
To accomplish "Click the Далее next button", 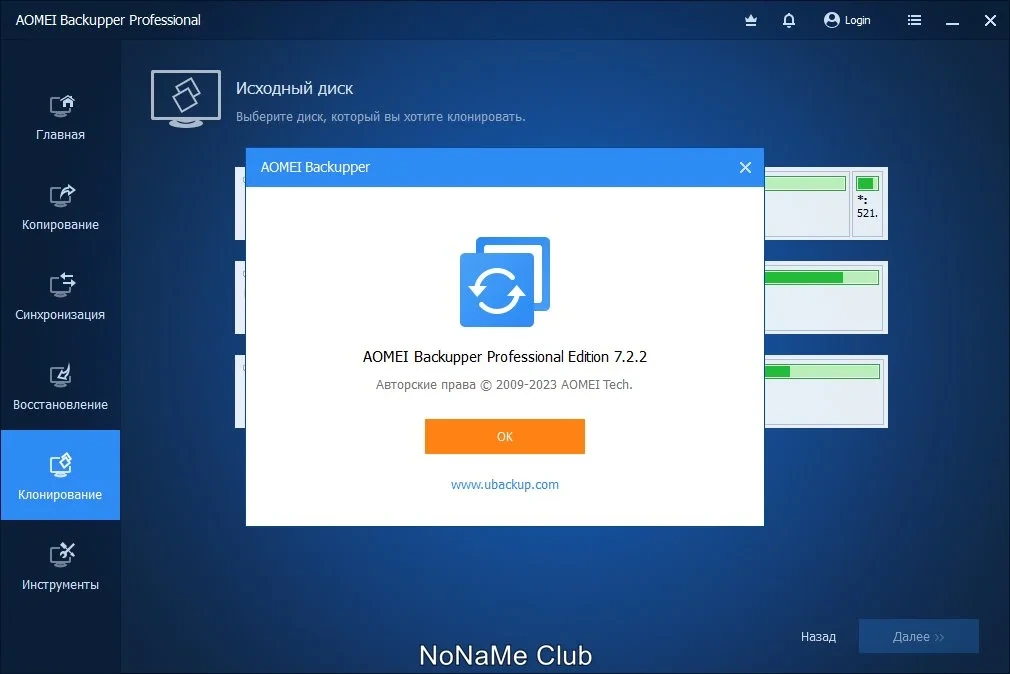I will pyautogui.click(x=919, y=637).
